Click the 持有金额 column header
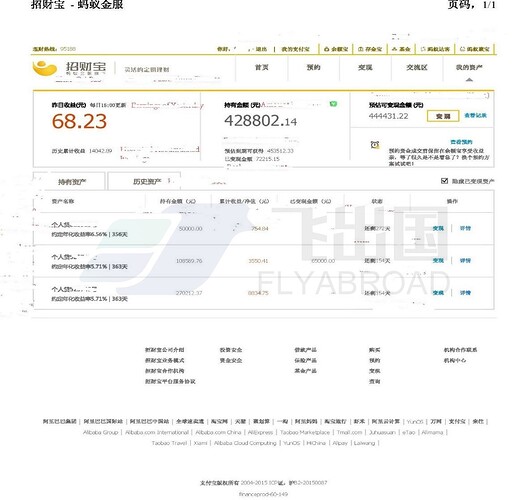Screen dimensions: 529x500 177,201
